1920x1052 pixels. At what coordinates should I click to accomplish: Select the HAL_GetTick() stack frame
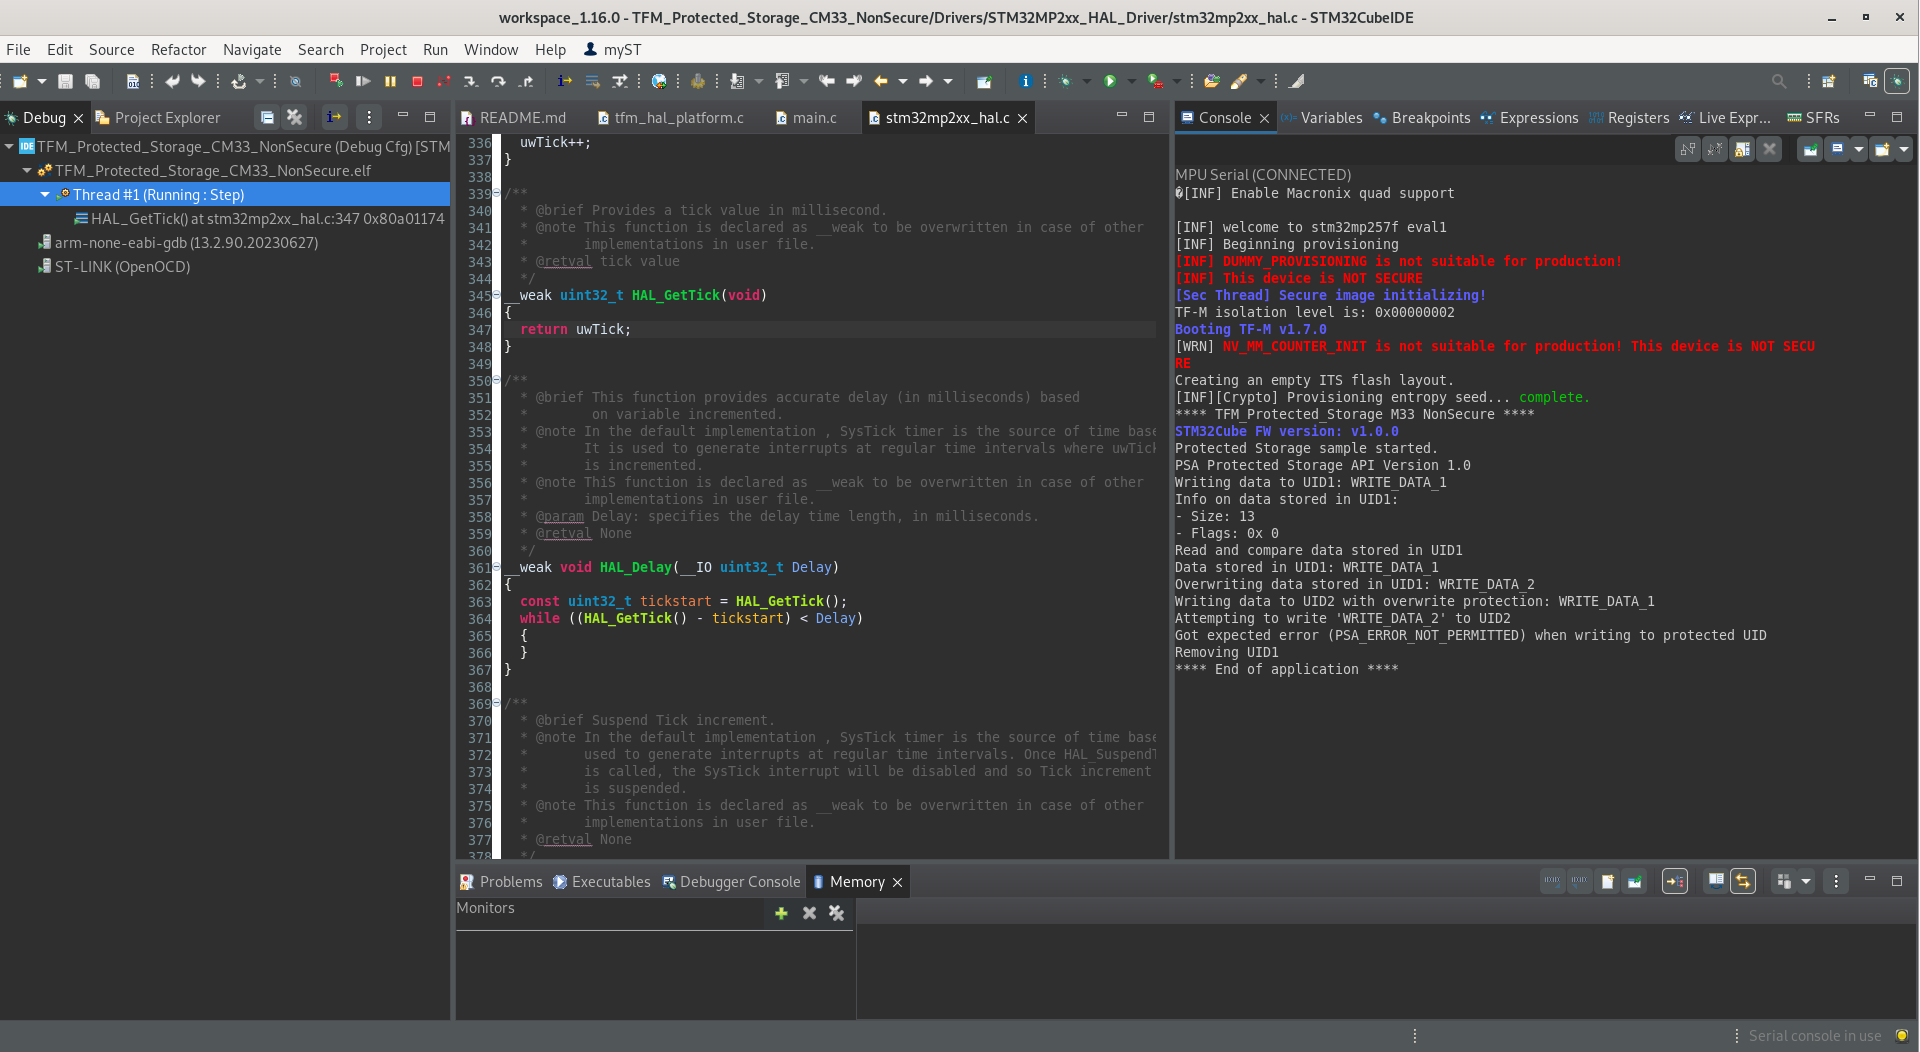(260, 218)
